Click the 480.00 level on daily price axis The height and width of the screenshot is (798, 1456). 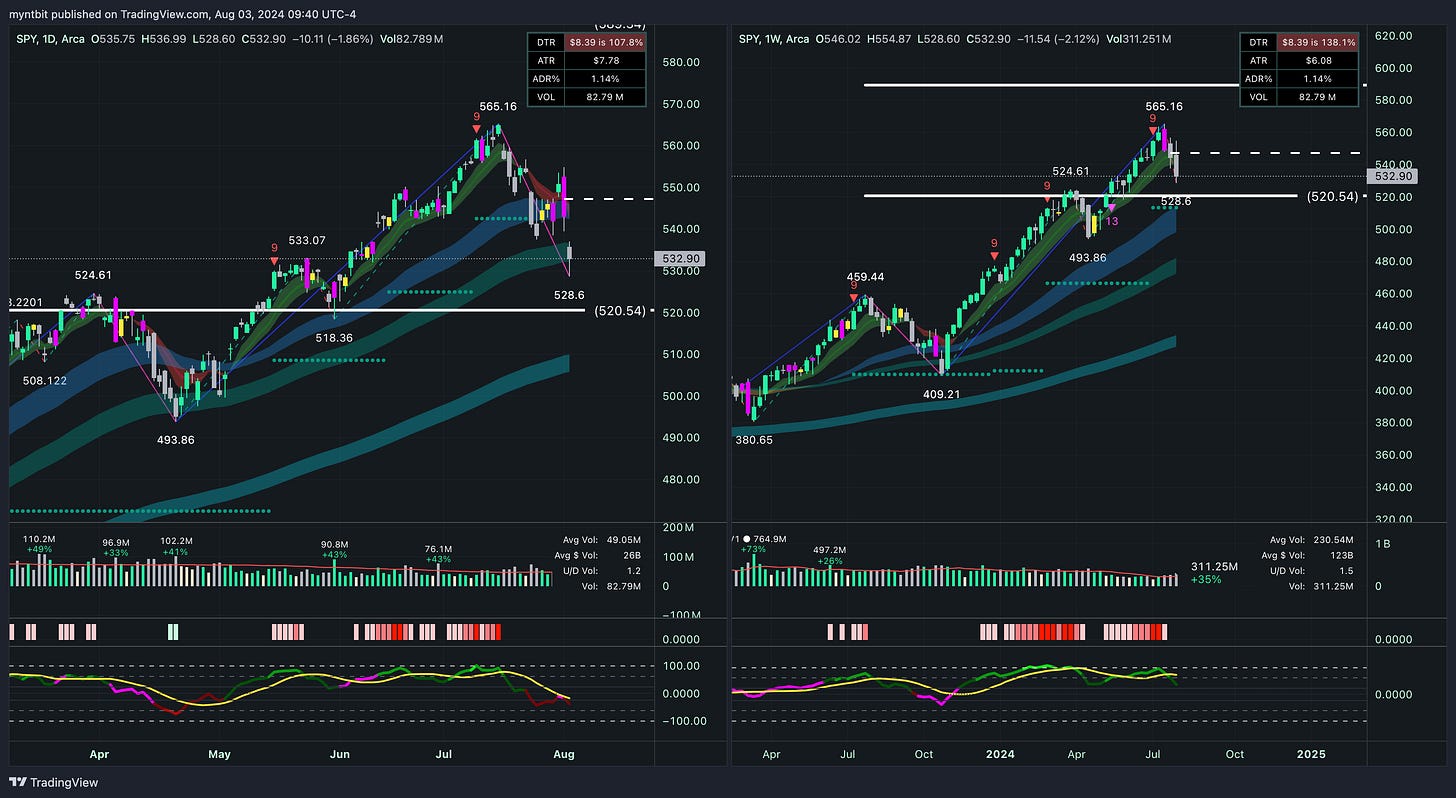680,479
